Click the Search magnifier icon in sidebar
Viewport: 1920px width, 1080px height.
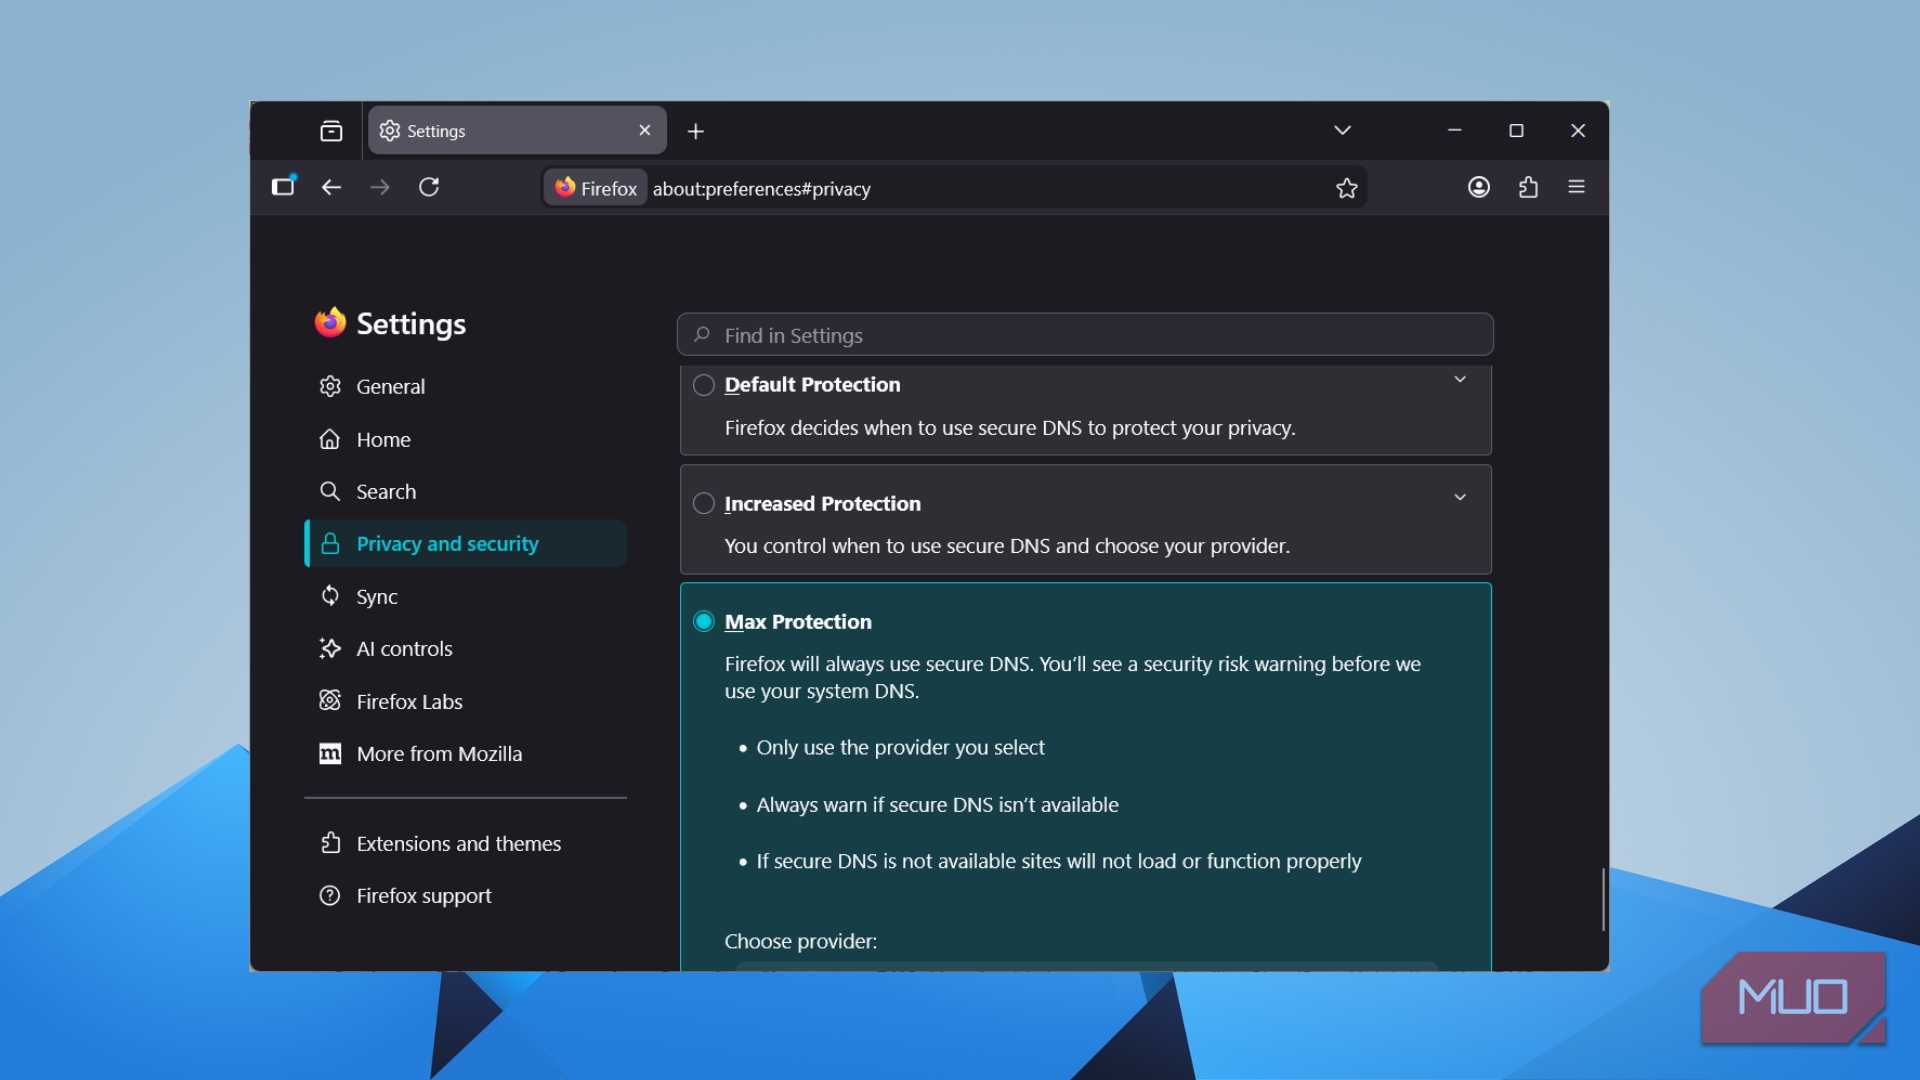(330, 491)
